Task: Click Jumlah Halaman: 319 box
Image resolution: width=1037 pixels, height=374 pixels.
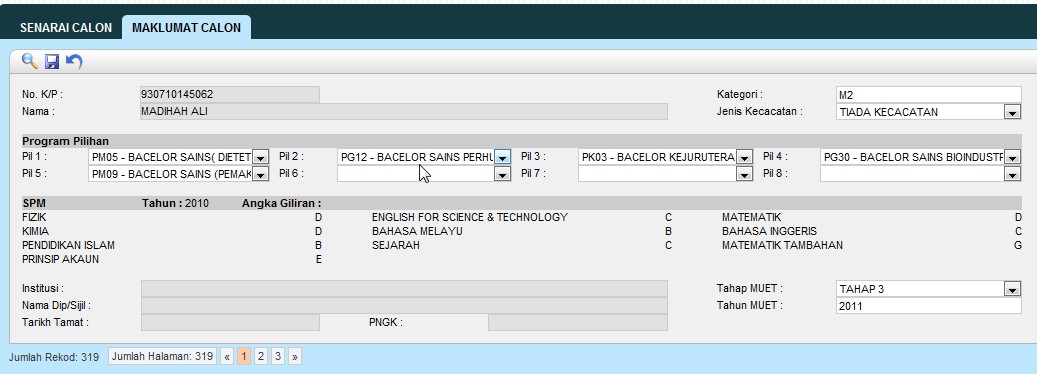Action: 162,357
